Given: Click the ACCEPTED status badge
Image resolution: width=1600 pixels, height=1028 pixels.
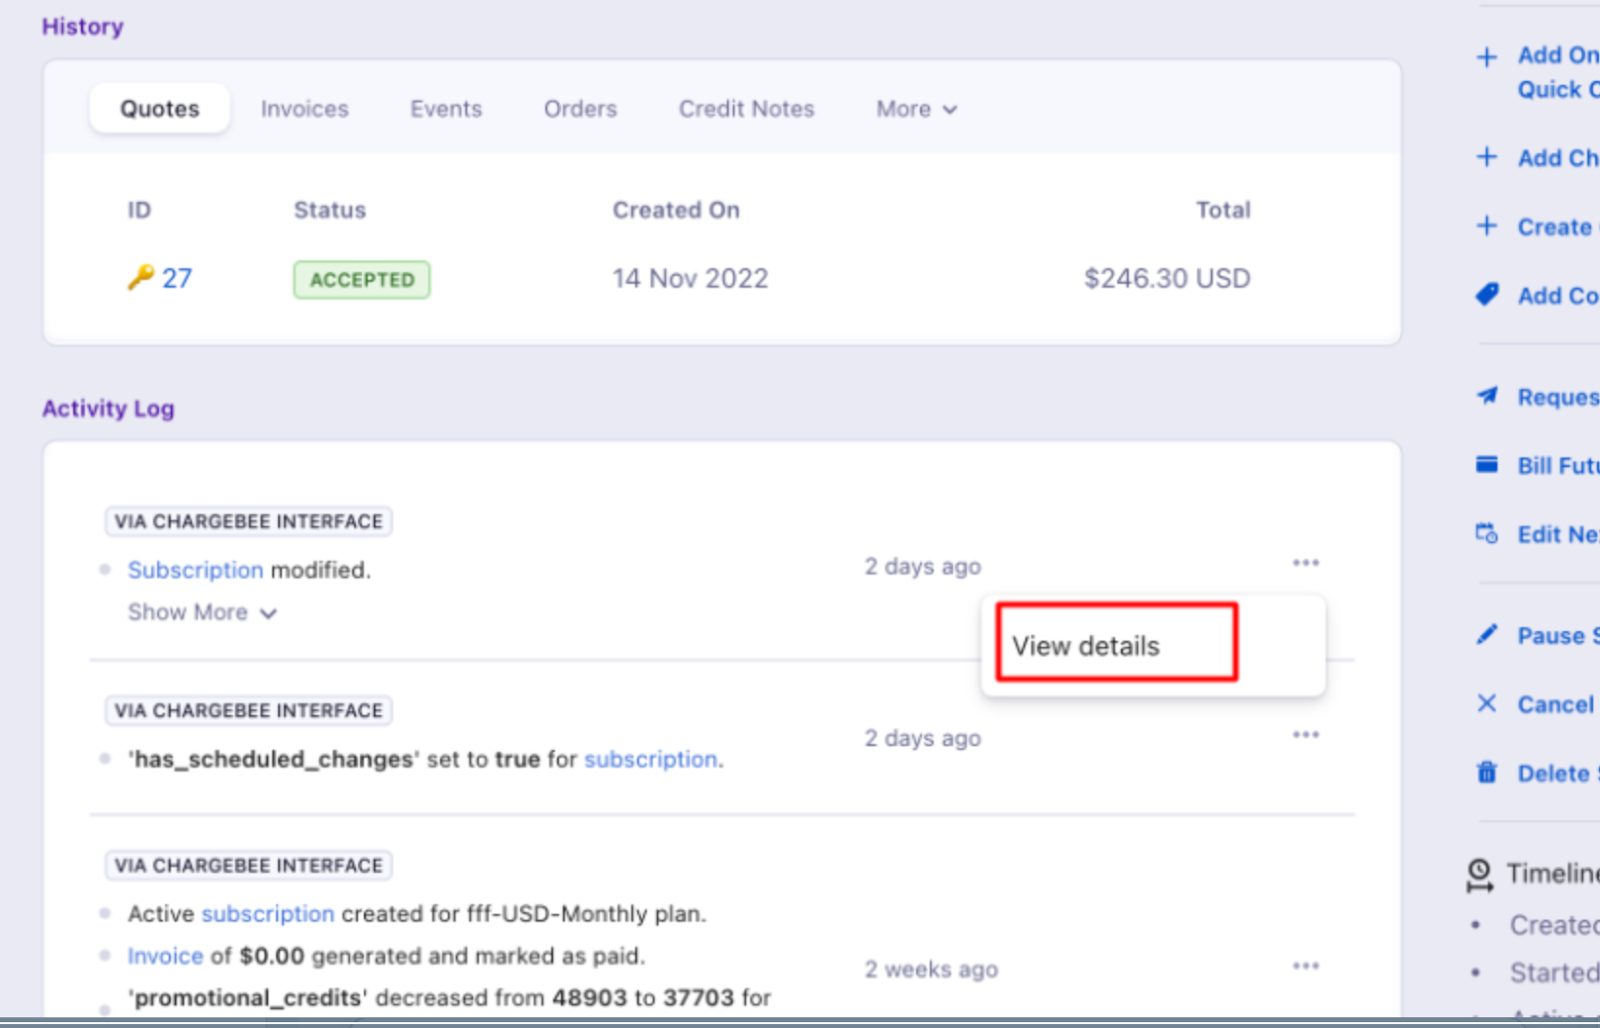Looking at the screenshot, I should 361,280.
